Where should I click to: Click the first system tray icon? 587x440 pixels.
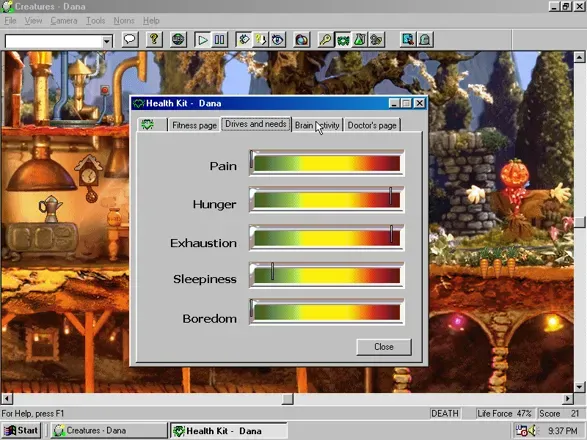521,431
